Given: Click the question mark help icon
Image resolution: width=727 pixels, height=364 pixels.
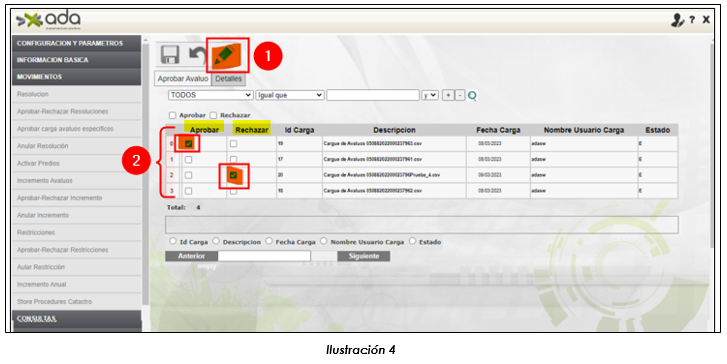Looking at the screenshot, I should 692,20.
